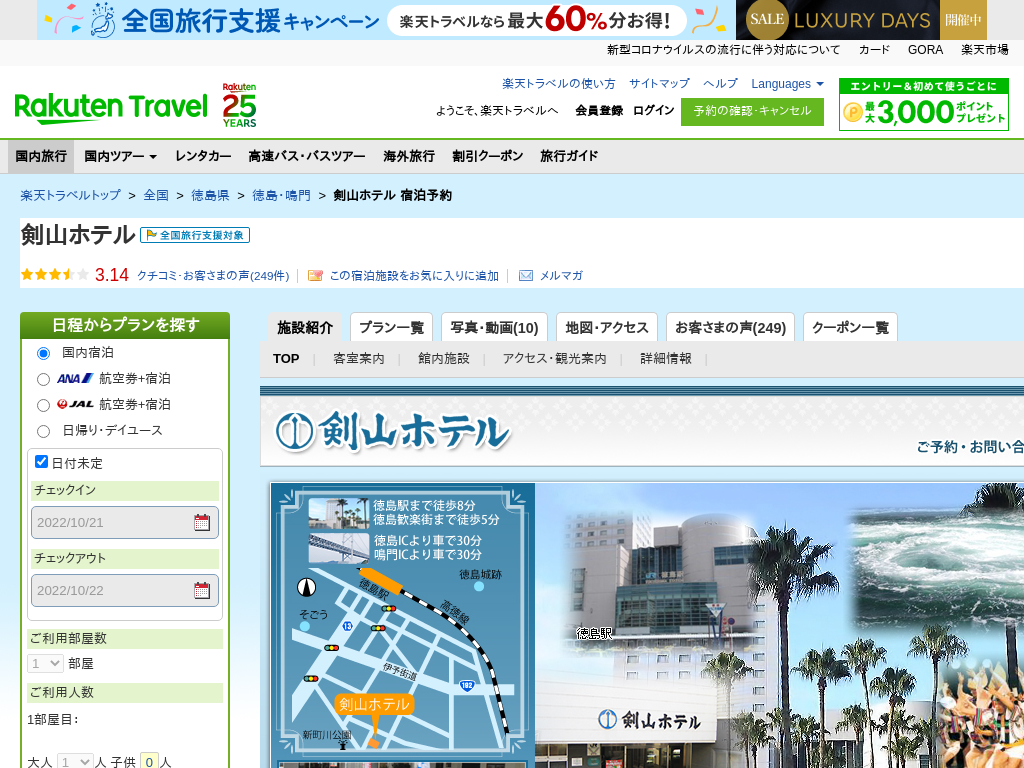
Task: Open the 旅行ガイド navigation menu item
Action: click(x=569, y=156)
